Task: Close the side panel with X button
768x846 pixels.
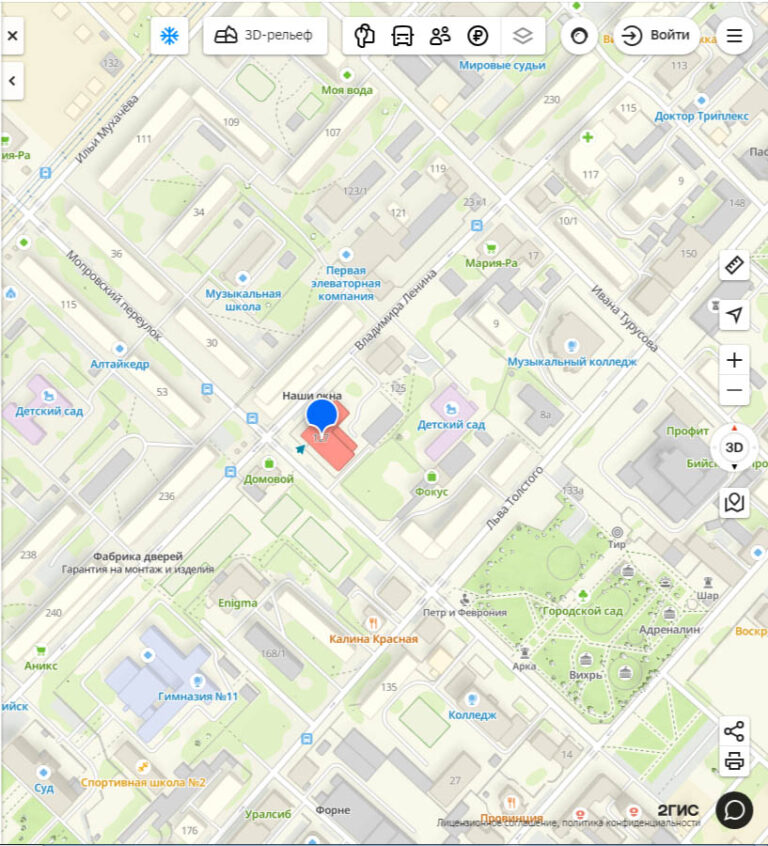Action: [x=12, y=36]
